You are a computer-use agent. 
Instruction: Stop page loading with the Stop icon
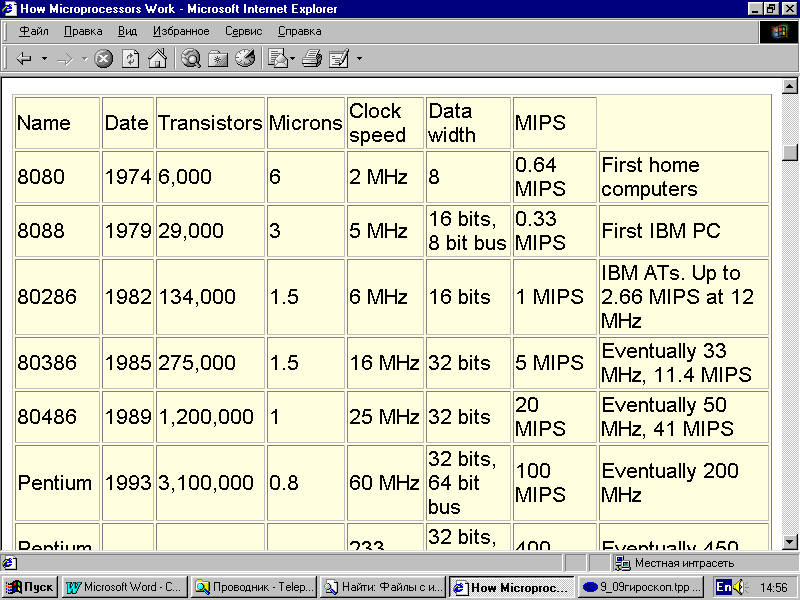tap(104, 59)
